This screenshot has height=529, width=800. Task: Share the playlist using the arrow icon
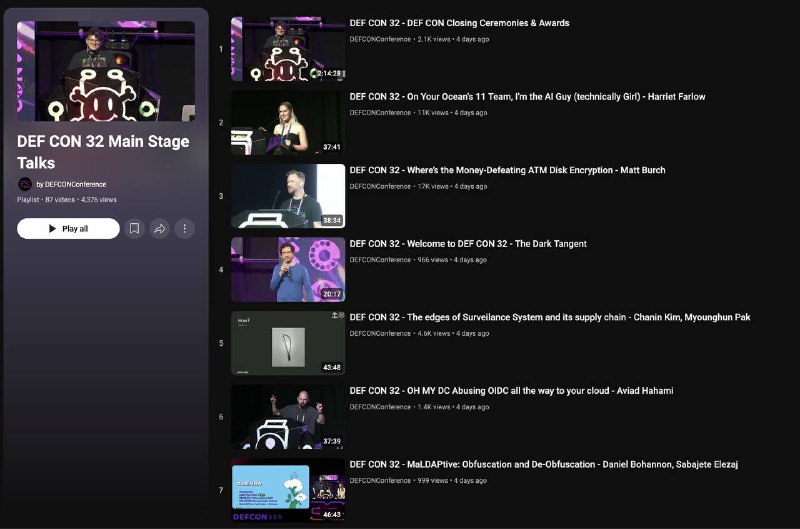click(160, 229)
